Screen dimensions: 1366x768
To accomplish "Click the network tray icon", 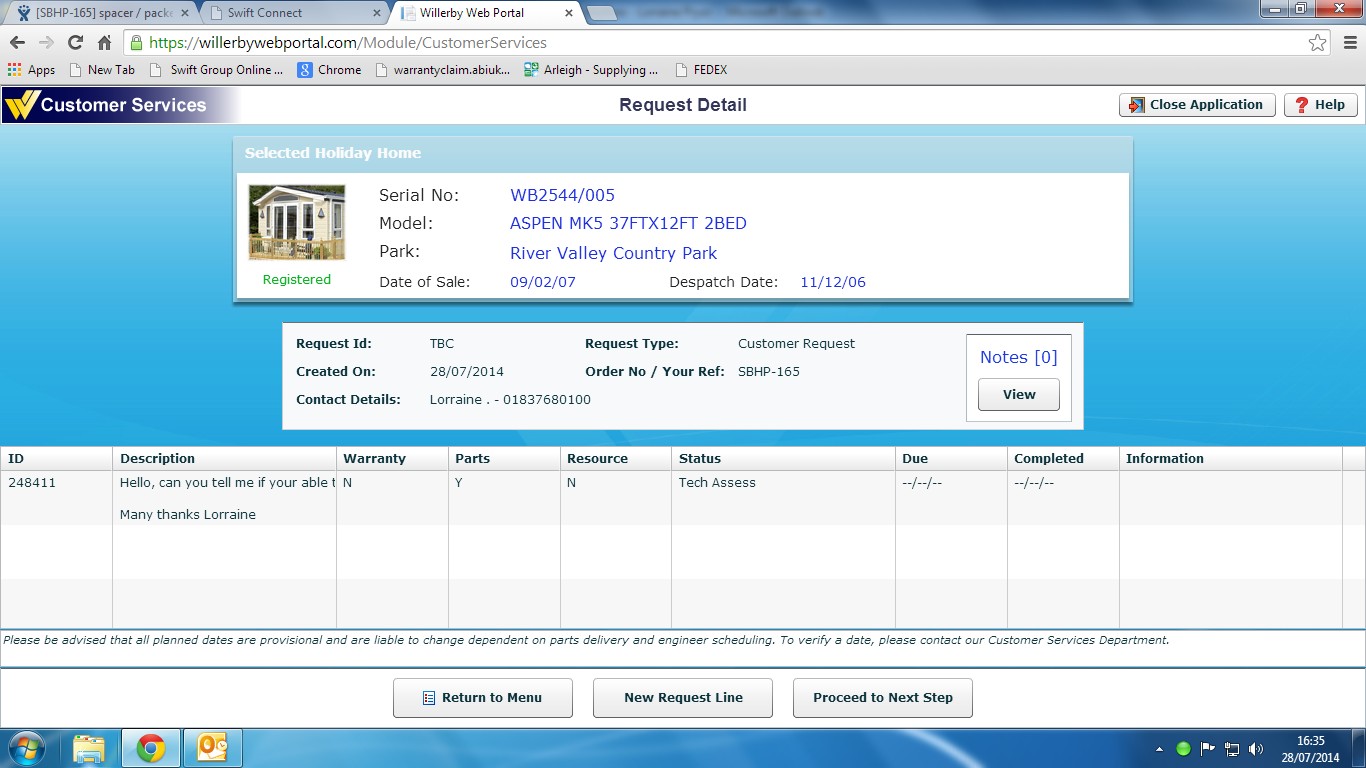I will 1232,749.
